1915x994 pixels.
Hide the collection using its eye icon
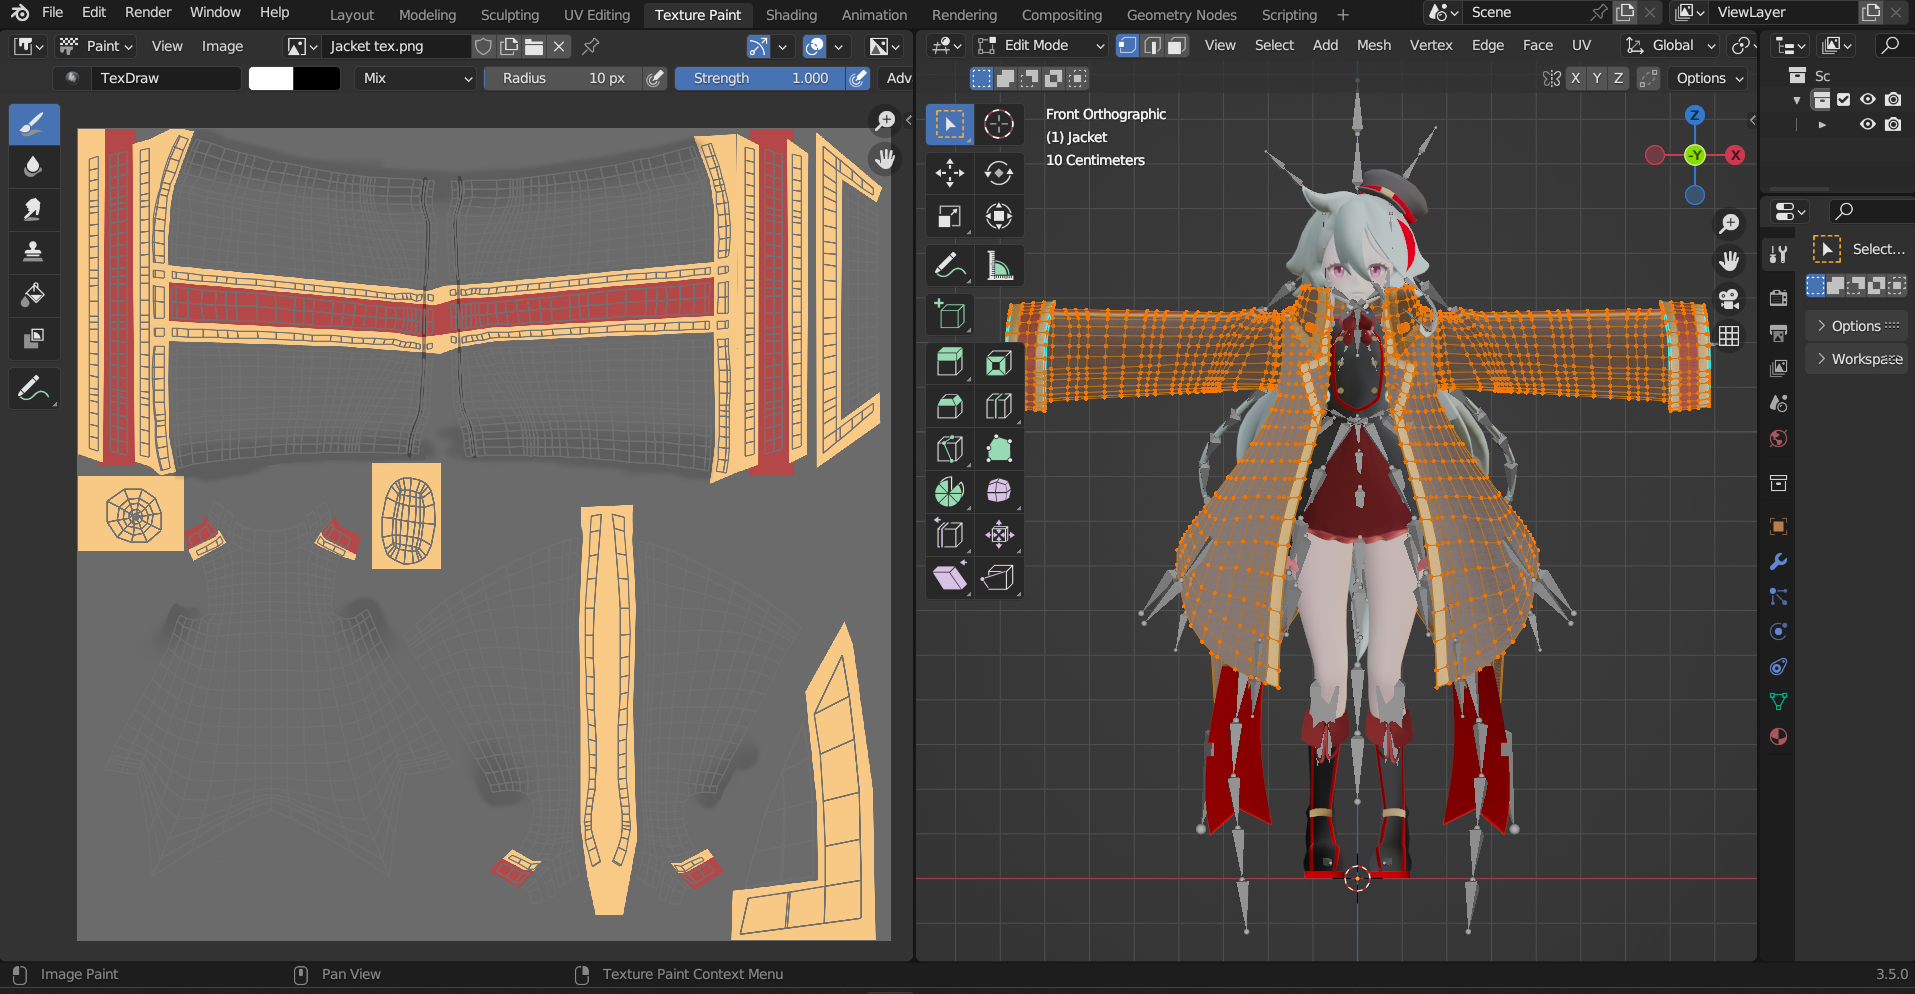[x=1867, y=99]
